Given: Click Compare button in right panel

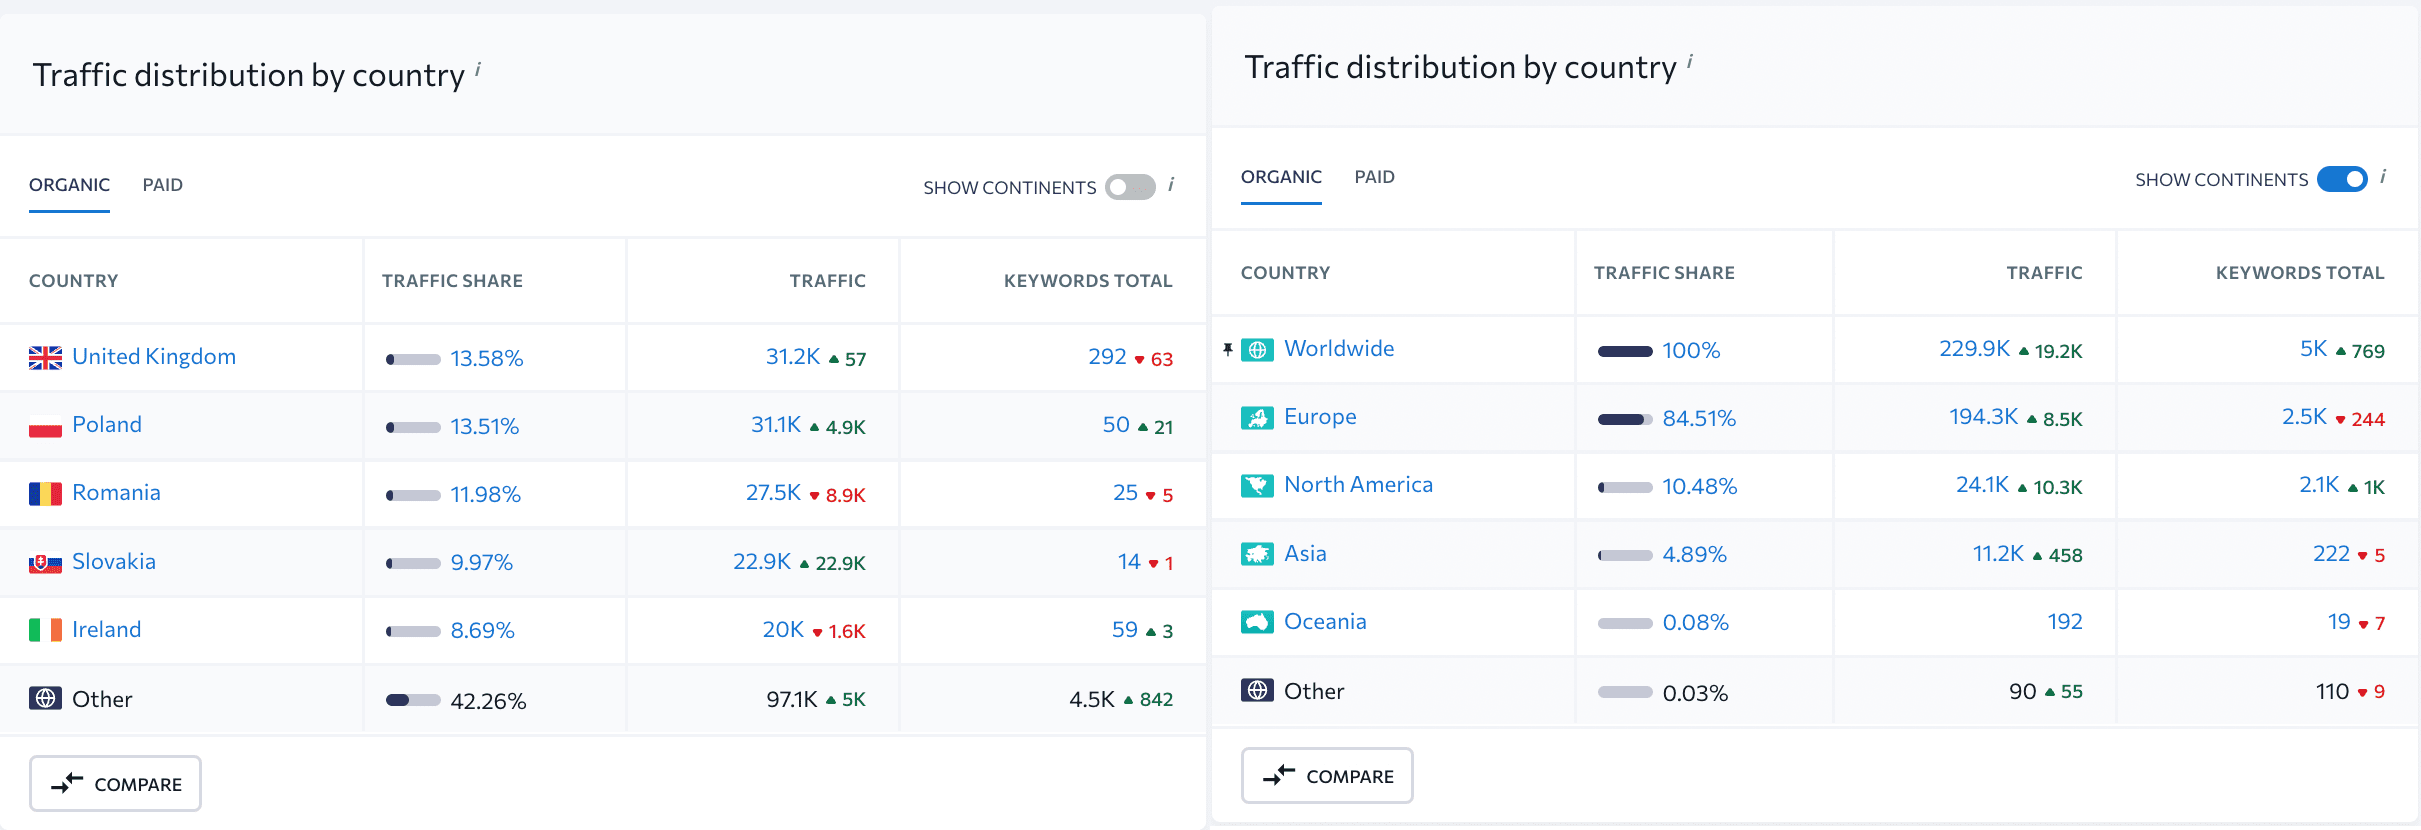Looking at the screenshot, I should [x=1327, y=776].
